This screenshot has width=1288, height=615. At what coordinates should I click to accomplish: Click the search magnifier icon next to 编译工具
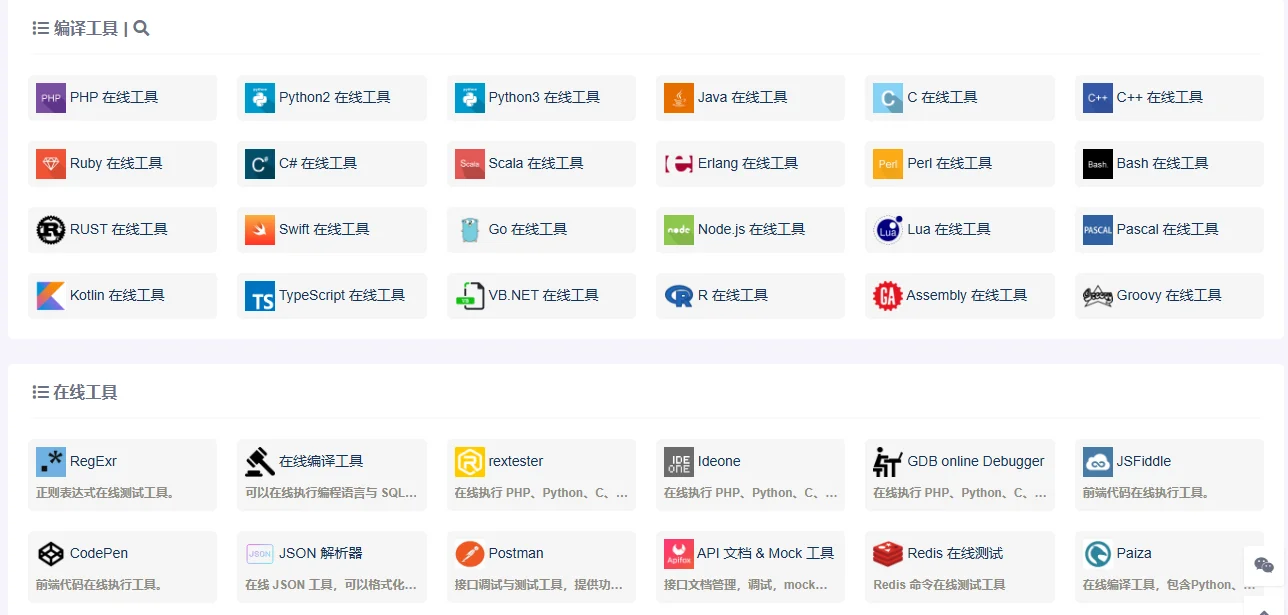[x=141, y=28]
